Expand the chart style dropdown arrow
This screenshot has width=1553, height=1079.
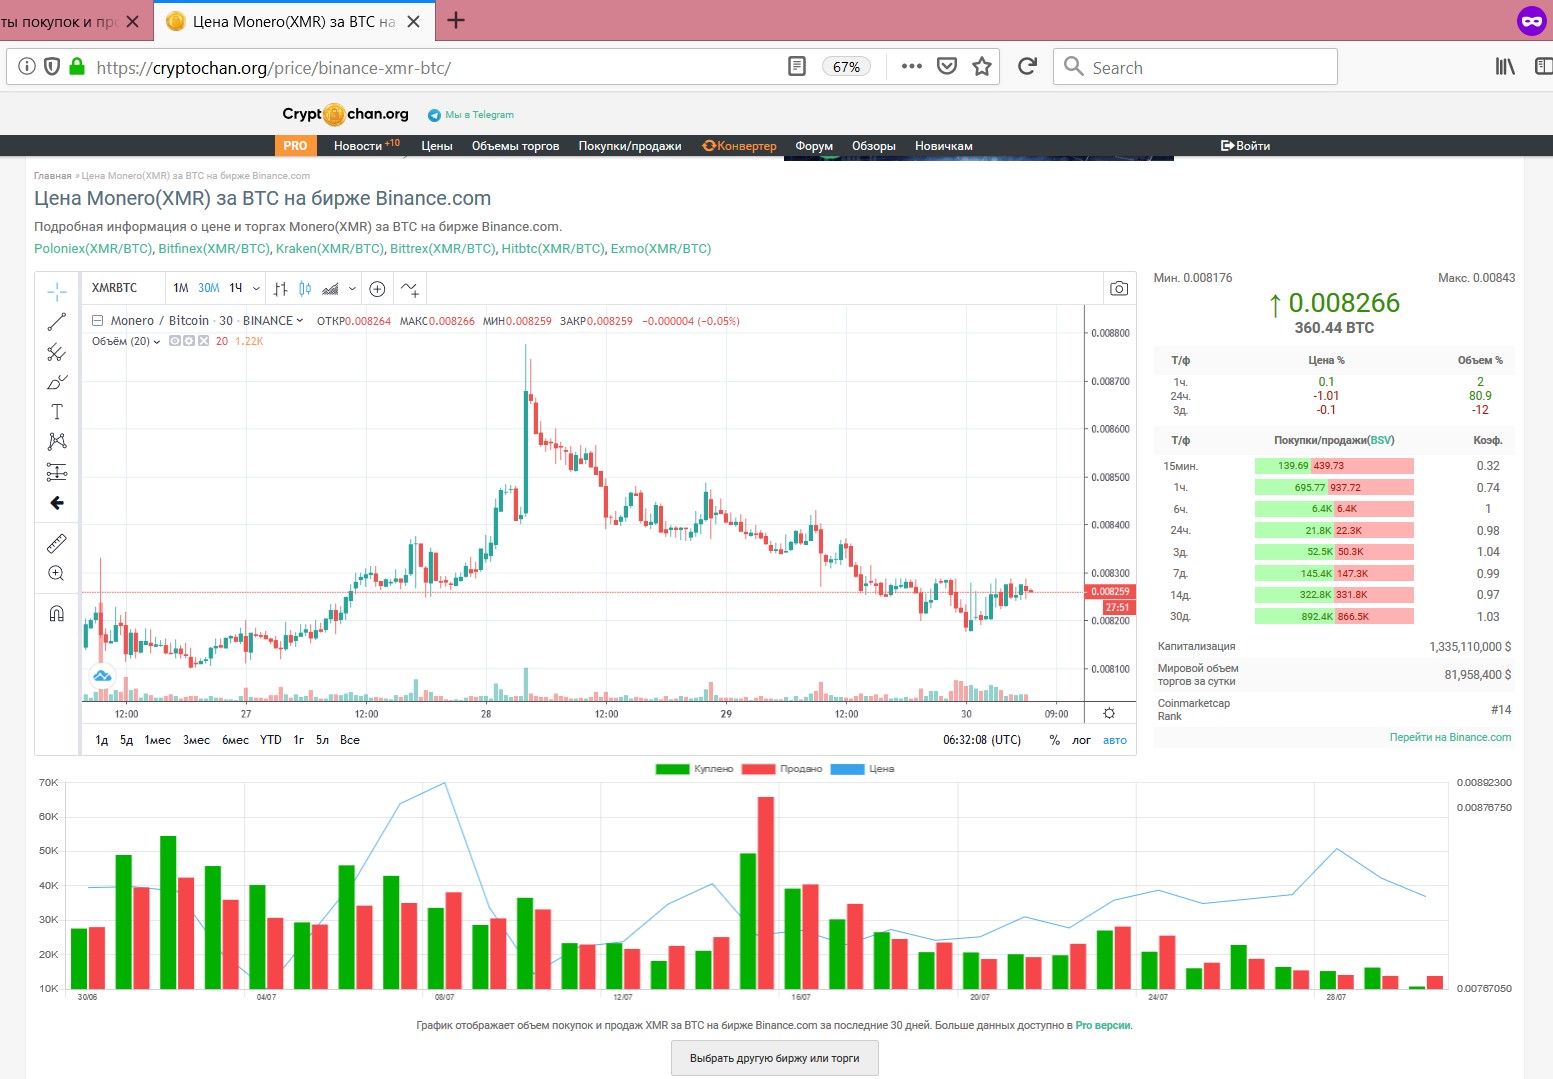[352, 289]
